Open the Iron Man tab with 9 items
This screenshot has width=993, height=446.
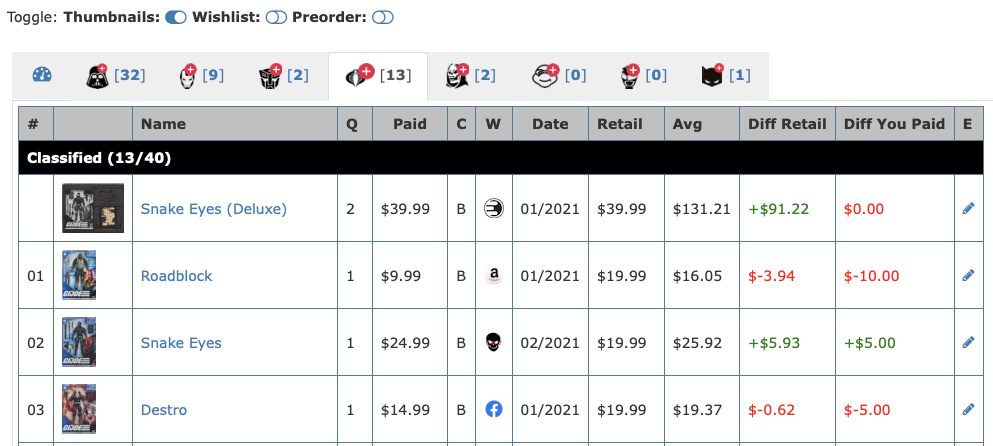pos(200,75)
